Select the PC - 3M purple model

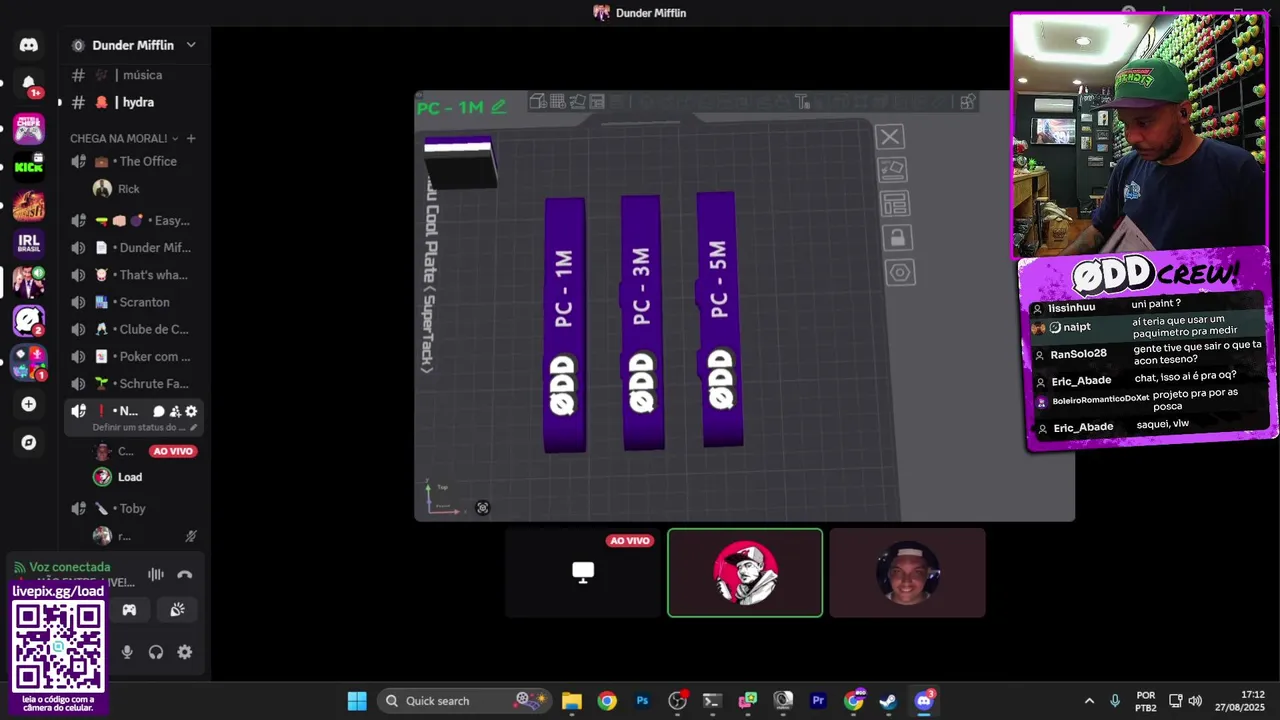point(642,322)
